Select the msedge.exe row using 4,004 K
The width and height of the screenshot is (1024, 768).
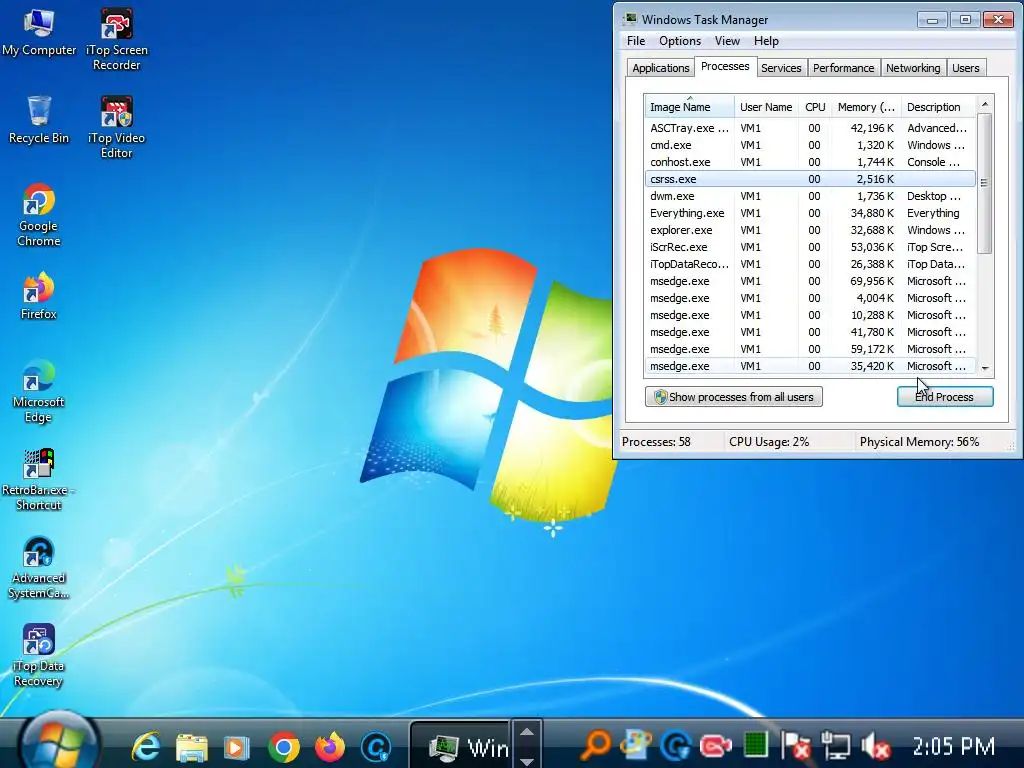pos(810,298)
